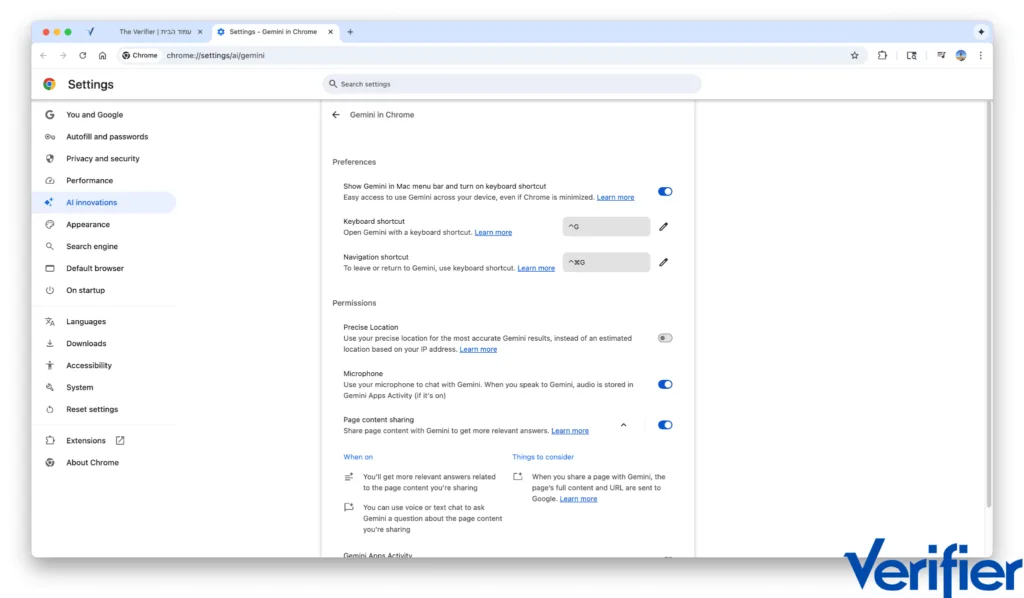Image resolution: width=1024 pixels, height=598 pixels.
Task: Click the Keyboard shortcut value field
Action: [x=606, y=227]
